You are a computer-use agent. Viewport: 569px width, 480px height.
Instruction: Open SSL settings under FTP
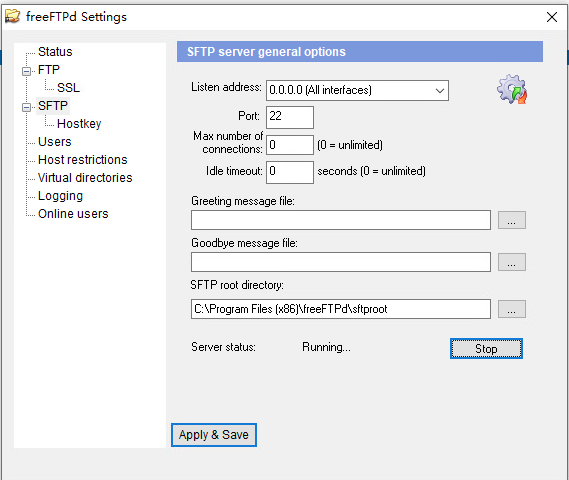point(68,88)
